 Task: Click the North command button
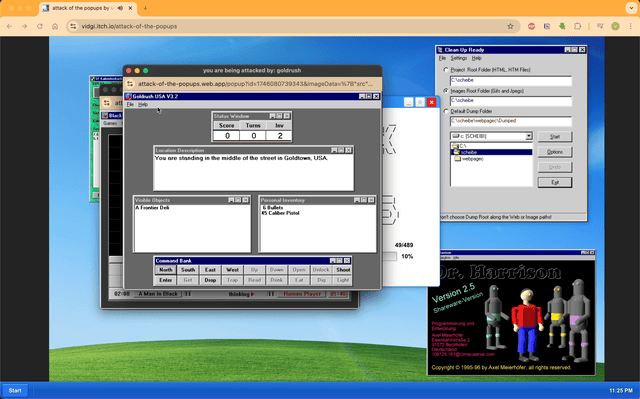tap(166, 270)
